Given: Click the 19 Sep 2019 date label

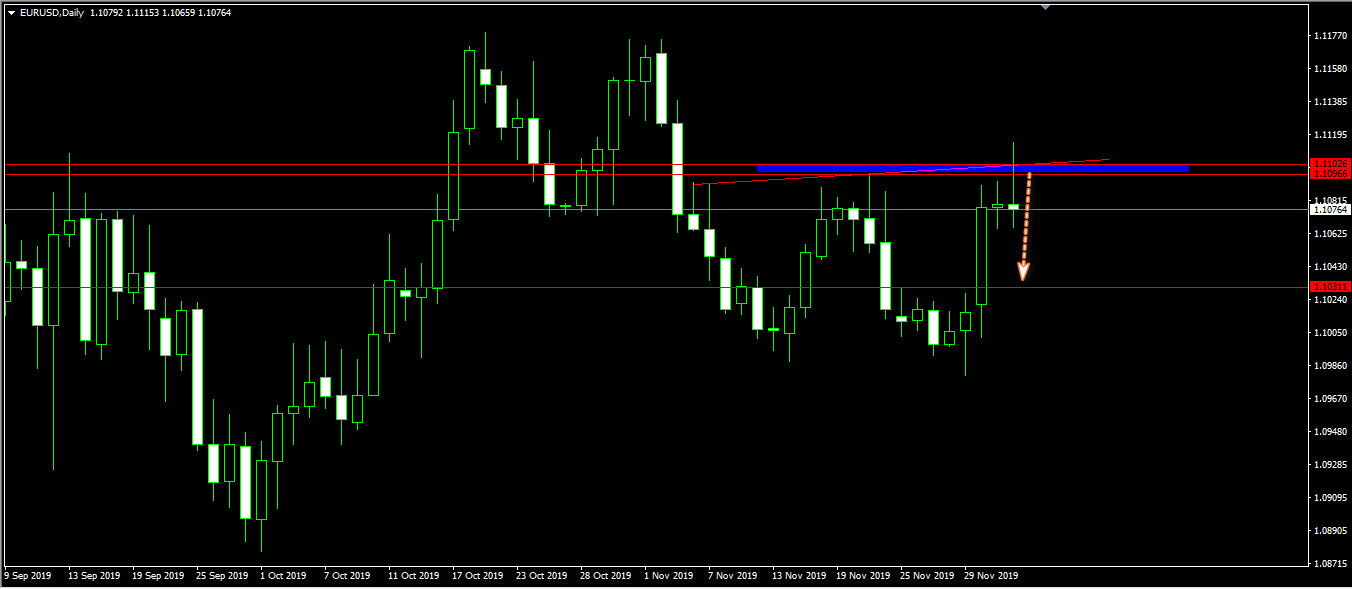Looking at the screenshot, I should tap(158, 576).
